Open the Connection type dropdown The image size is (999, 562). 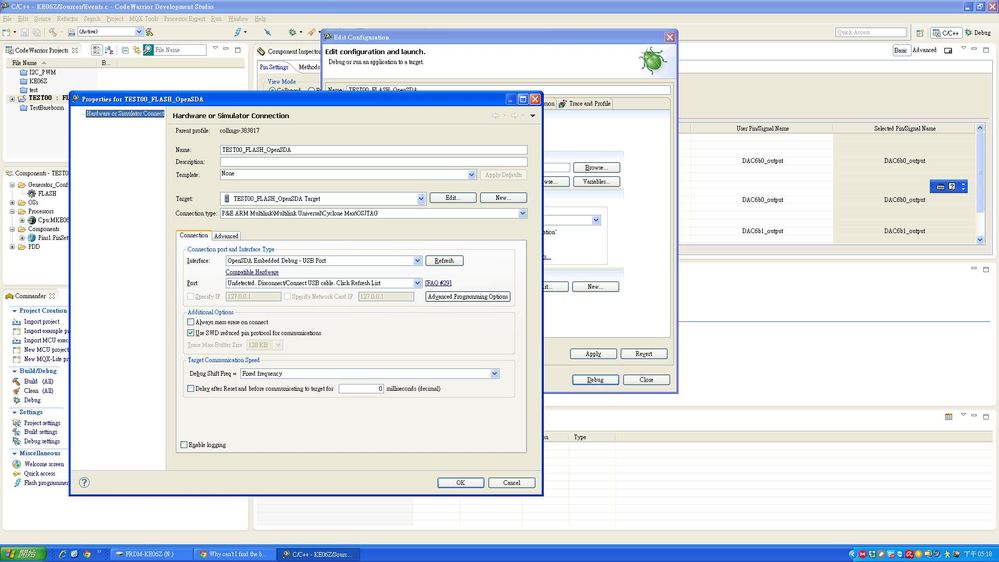click(522, 213)
